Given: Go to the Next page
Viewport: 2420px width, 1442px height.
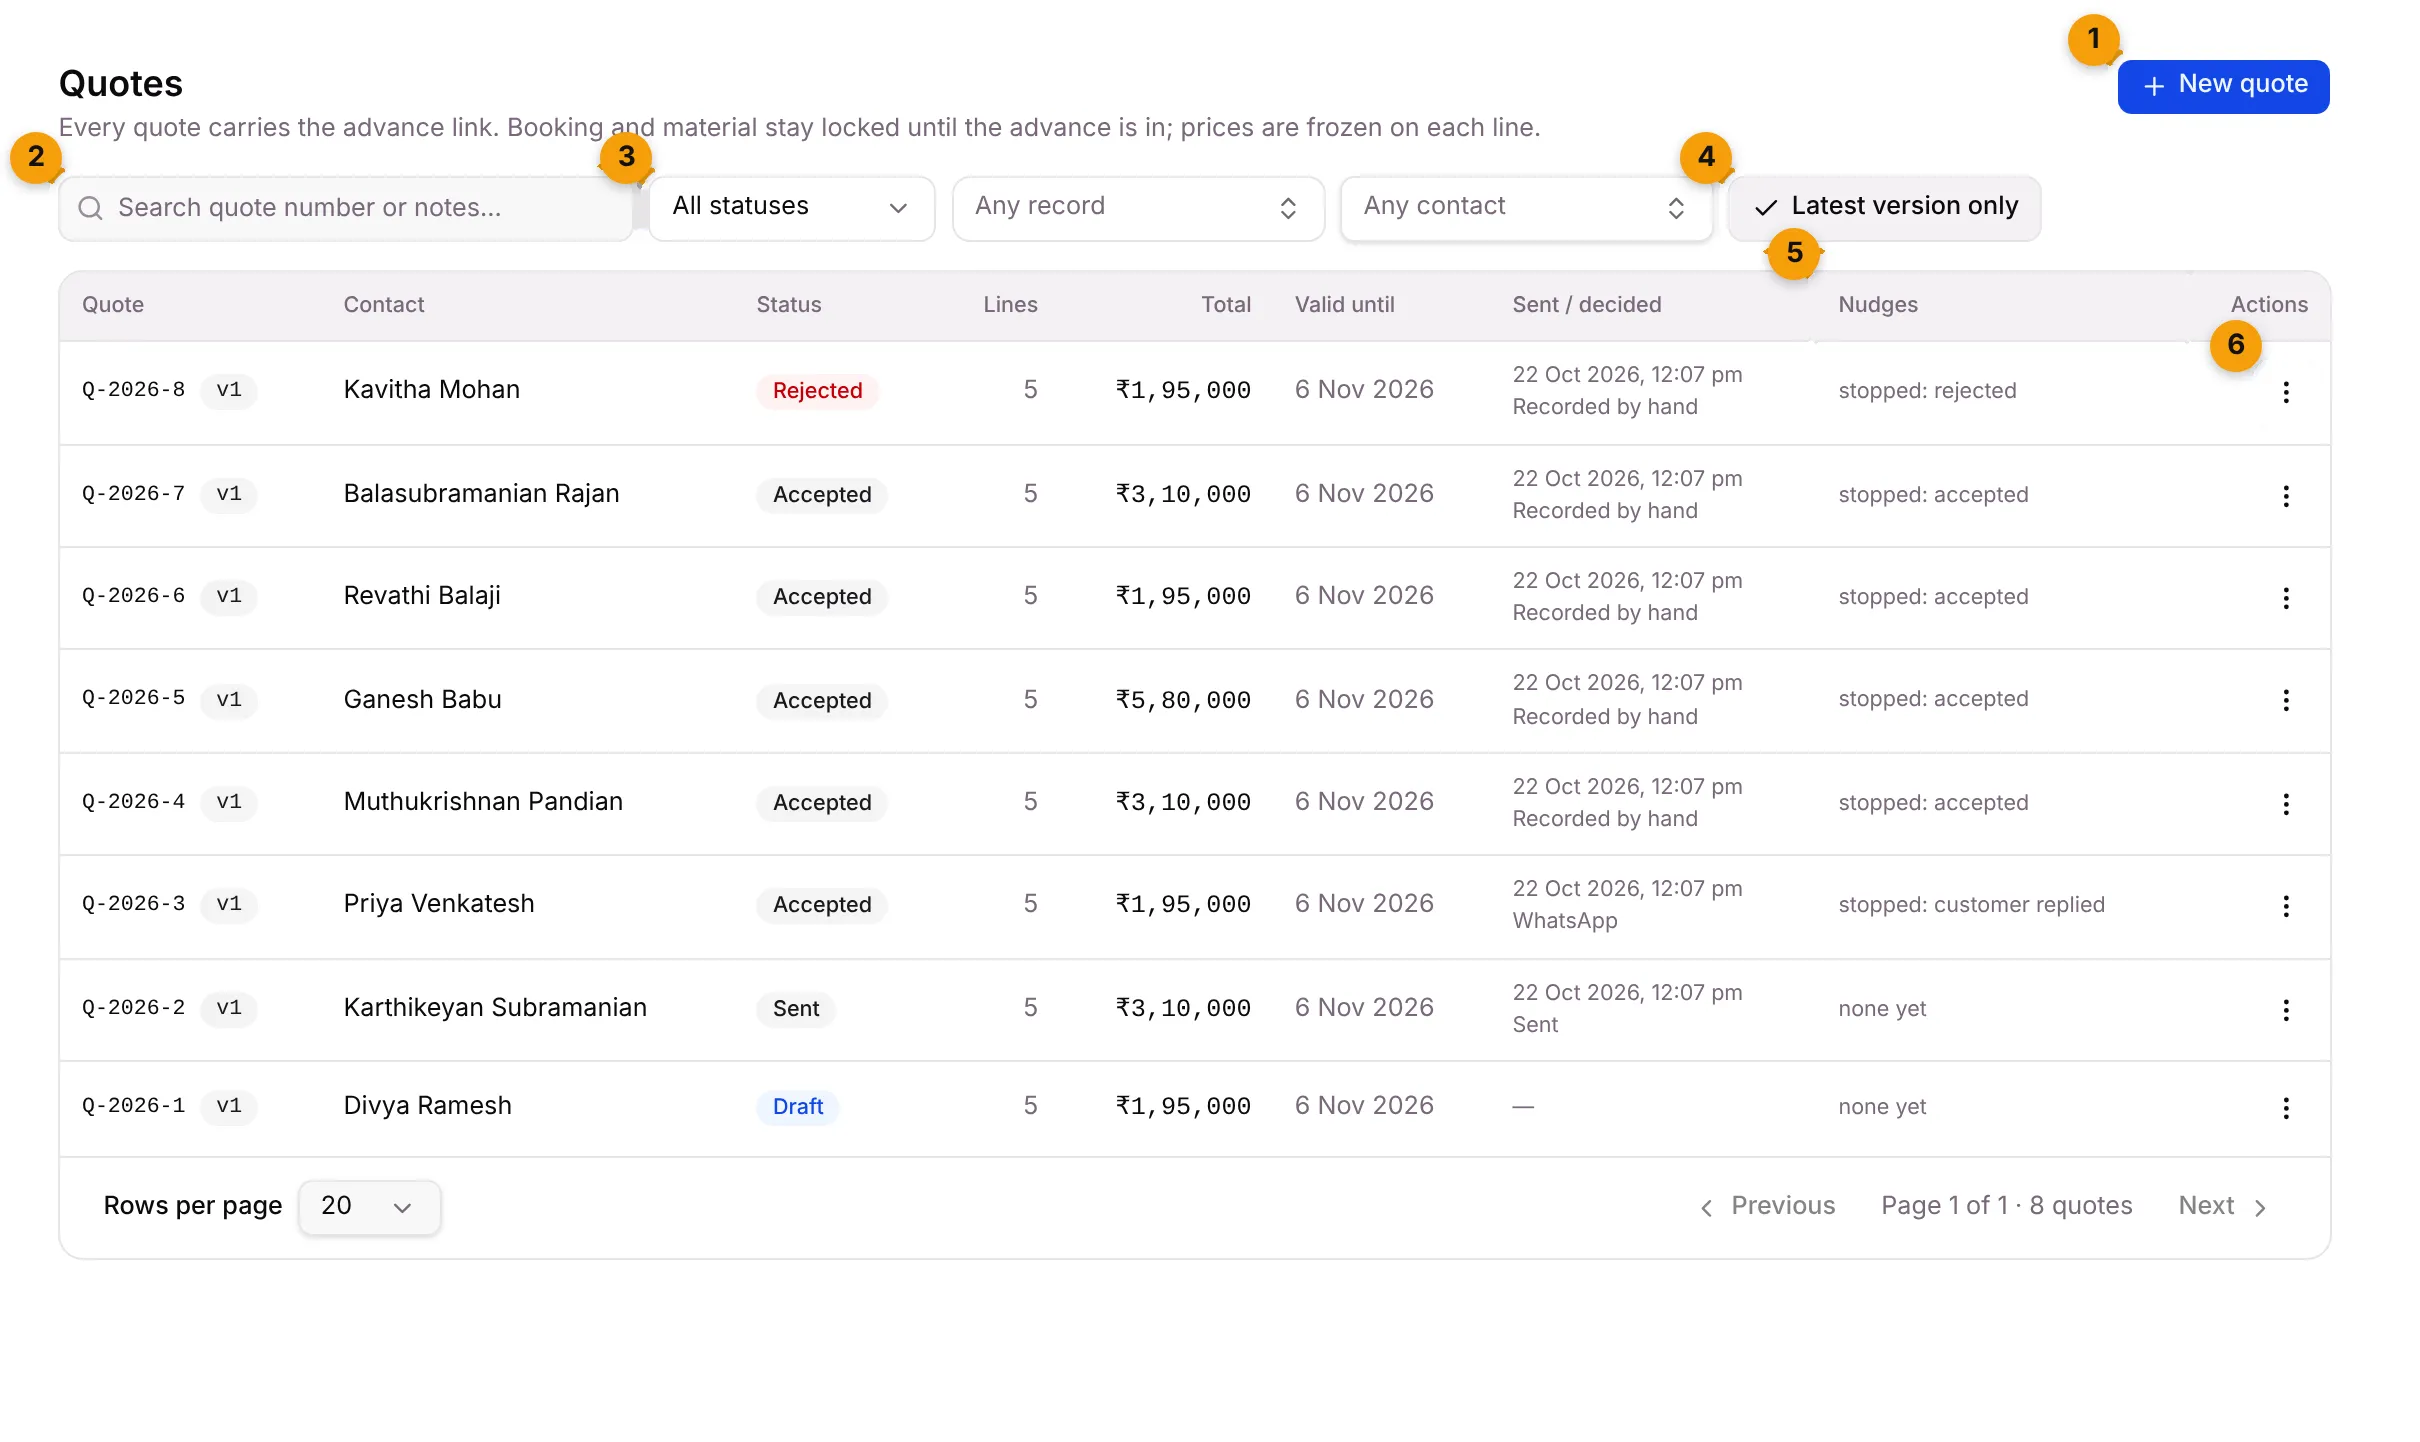Looking at the screenshot, I should tap(2222, 1207).
